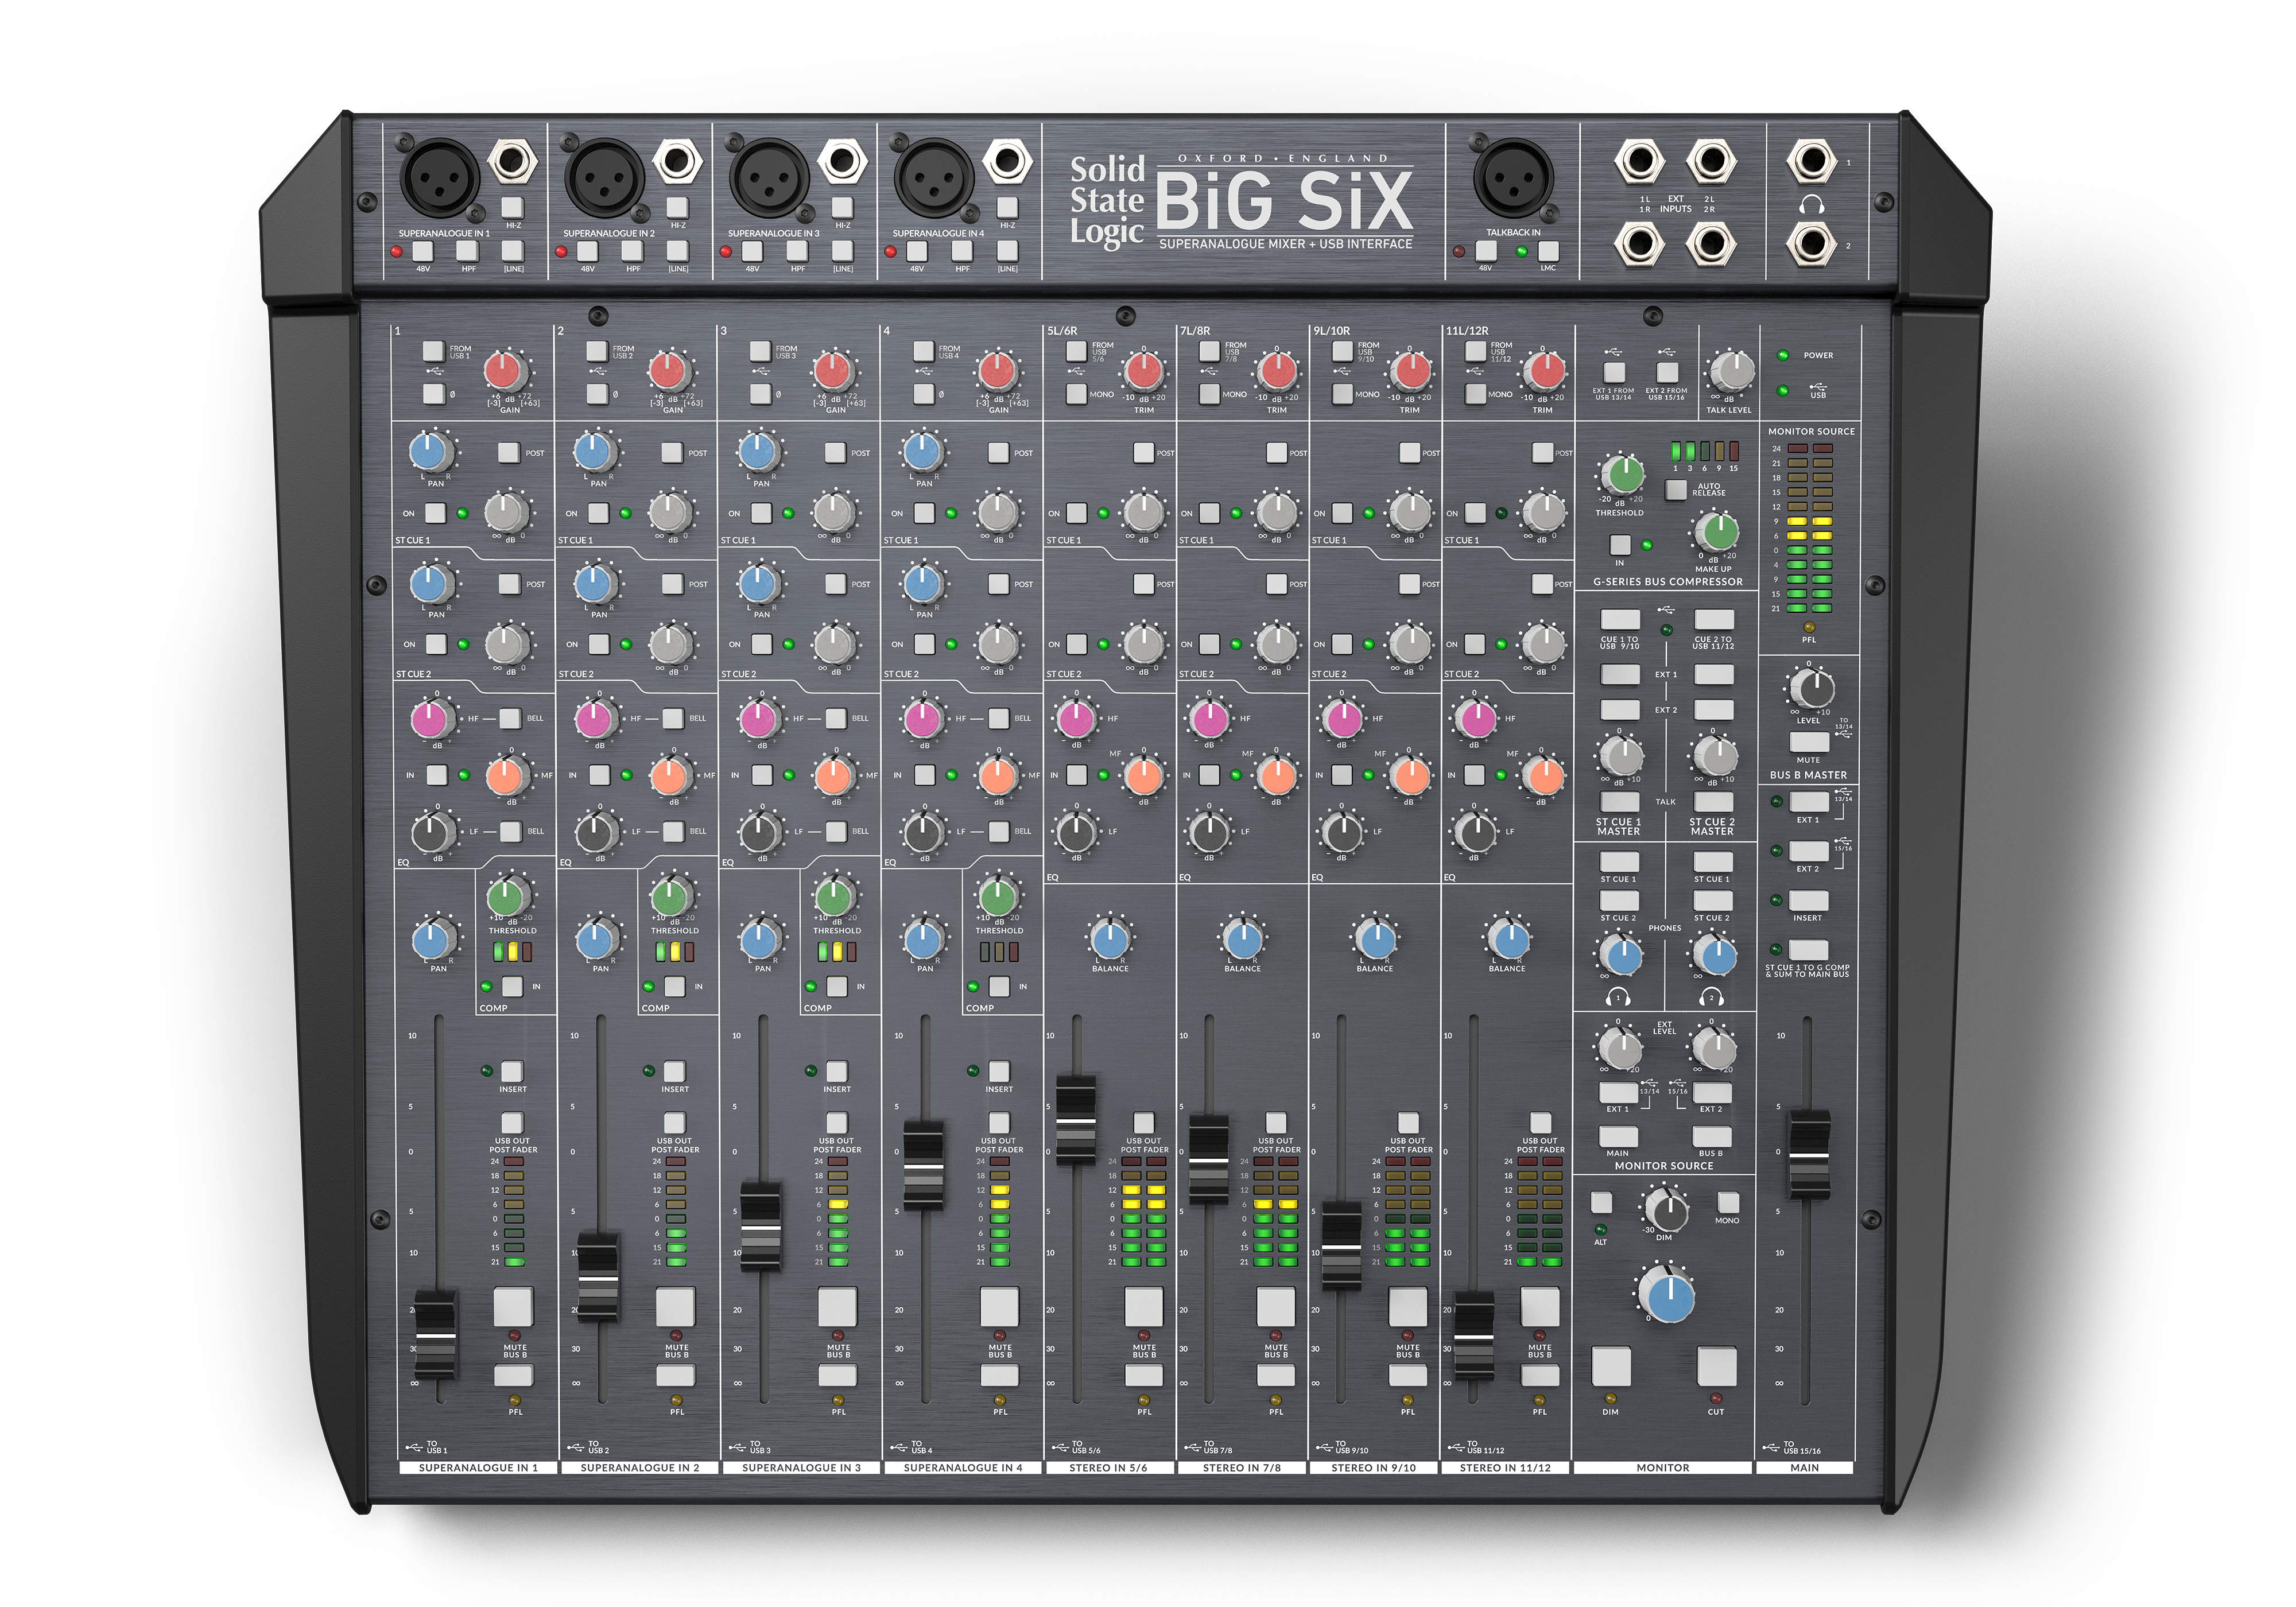Click the MAIN master fader cap
The width and height of the screenshot is (2296, 1607).
[1809, 1154]
